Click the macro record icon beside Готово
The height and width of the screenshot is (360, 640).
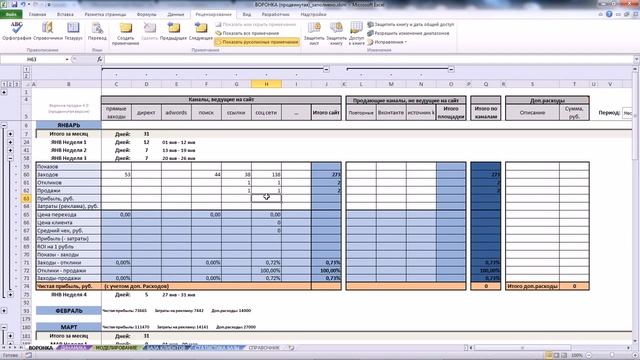(29, 356)
